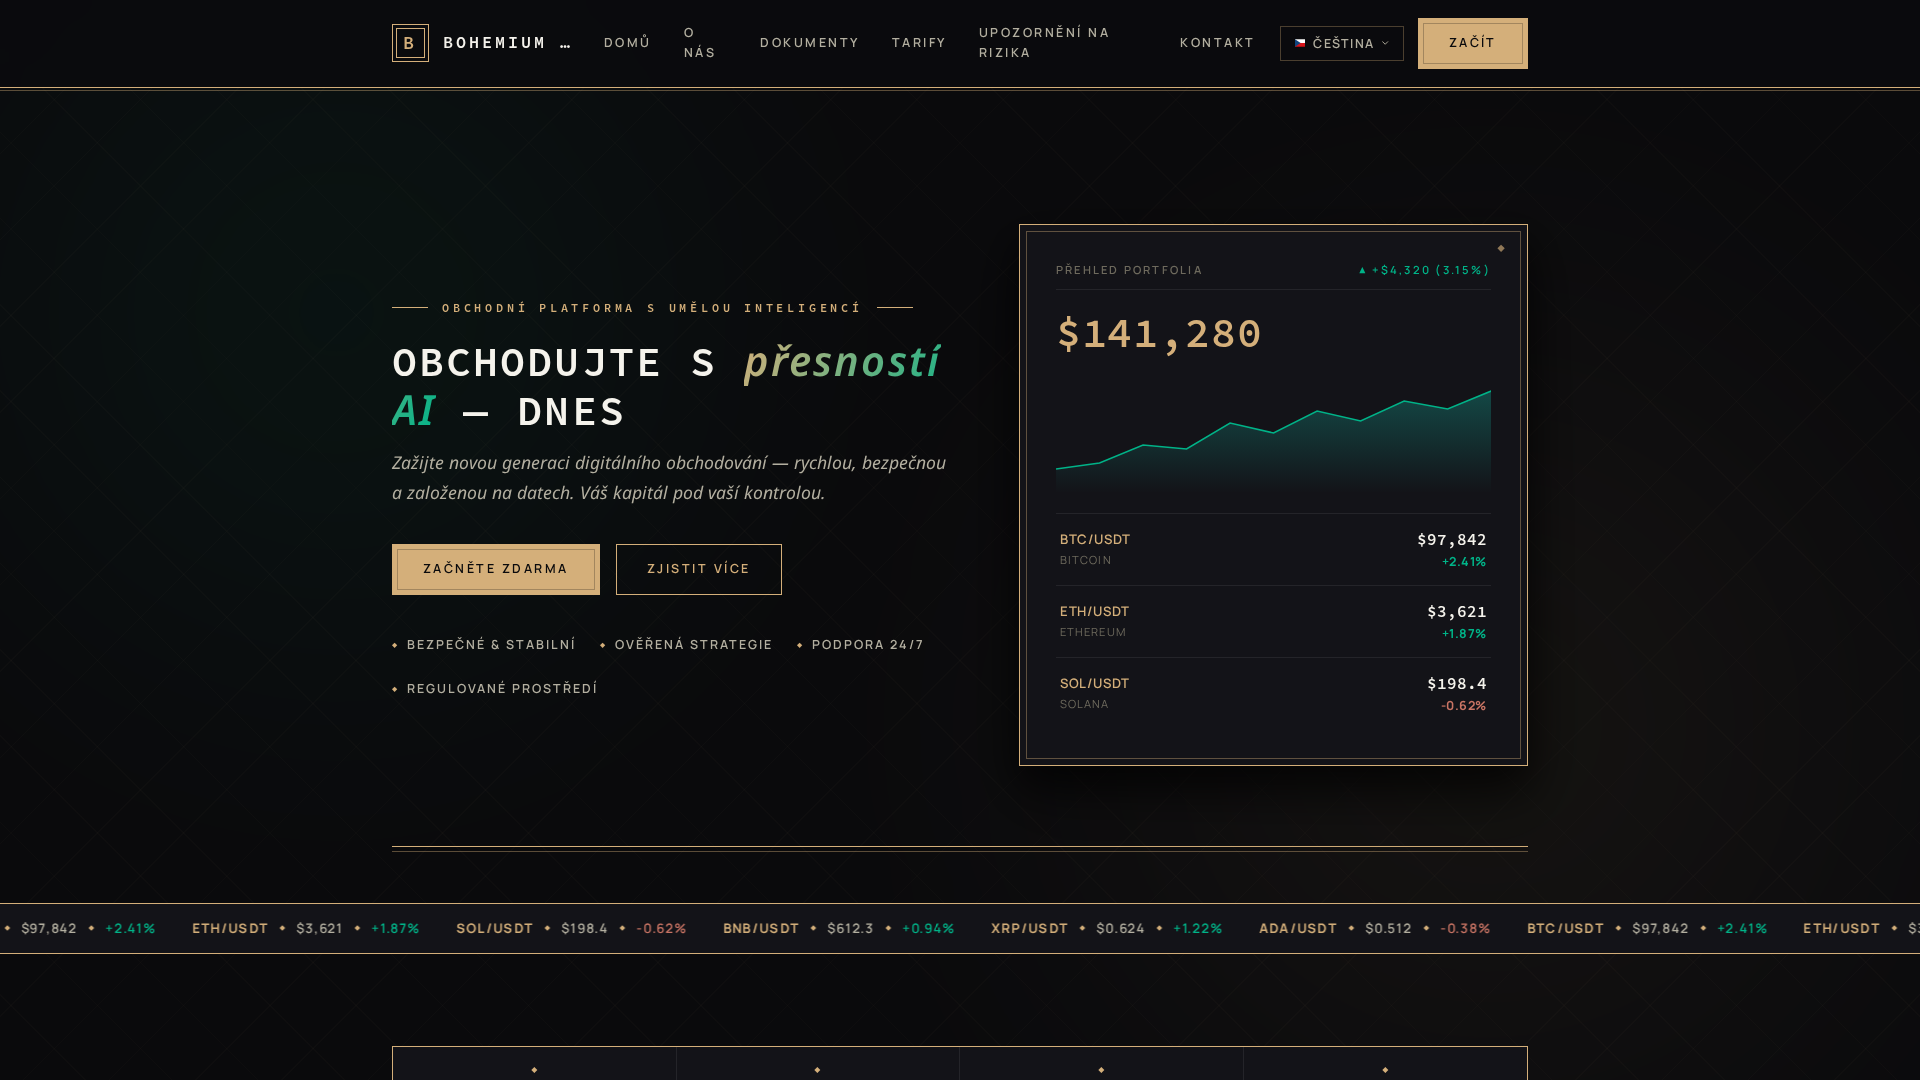The height and width of the screenshot is (1080, 1920).
Task: Click the 'Obchodní platforma s umělou inteligencí' tagline
Action: (x=652, y=308)
